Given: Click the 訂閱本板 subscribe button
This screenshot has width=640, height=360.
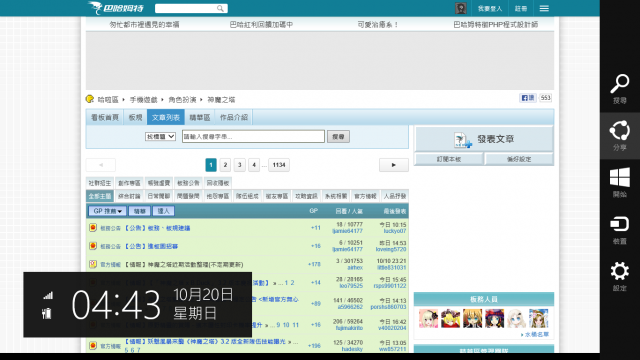Looking at the screenshot, I should pyautogui.click(x=449, y=159).
